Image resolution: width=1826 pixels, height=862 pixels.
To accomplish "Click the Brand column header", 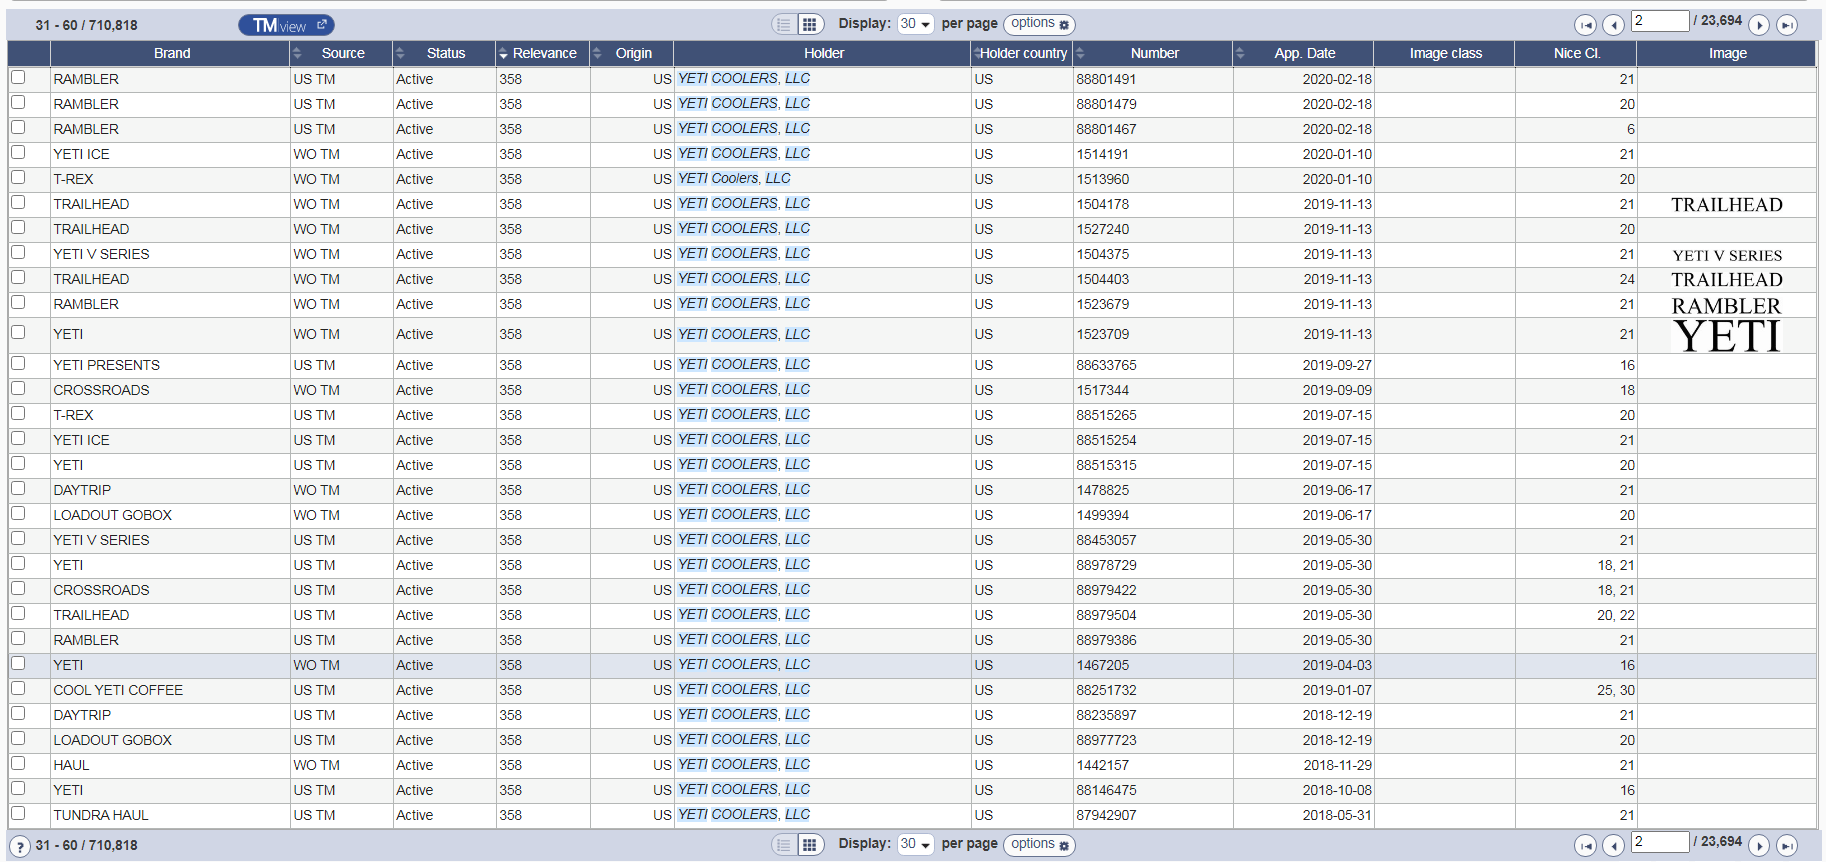I will 171,53.
